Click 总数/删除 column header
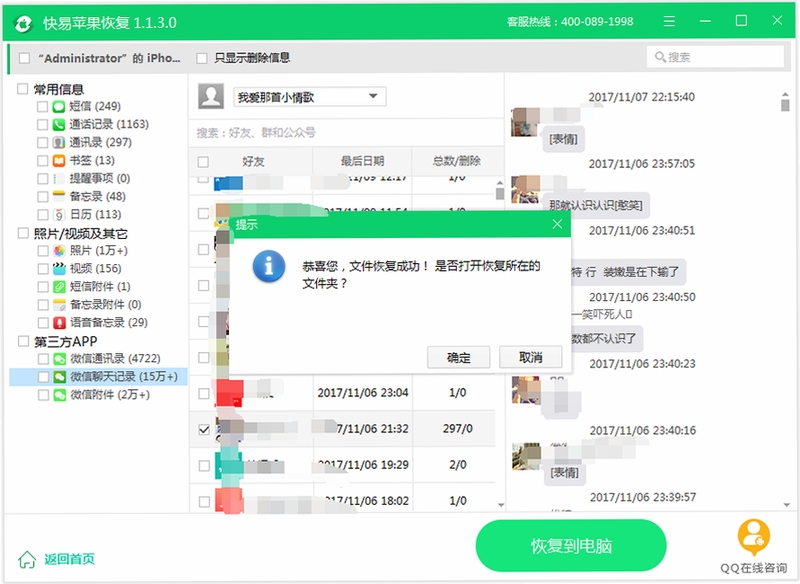Viewport: 800px width, 584px height. point(456,161)
